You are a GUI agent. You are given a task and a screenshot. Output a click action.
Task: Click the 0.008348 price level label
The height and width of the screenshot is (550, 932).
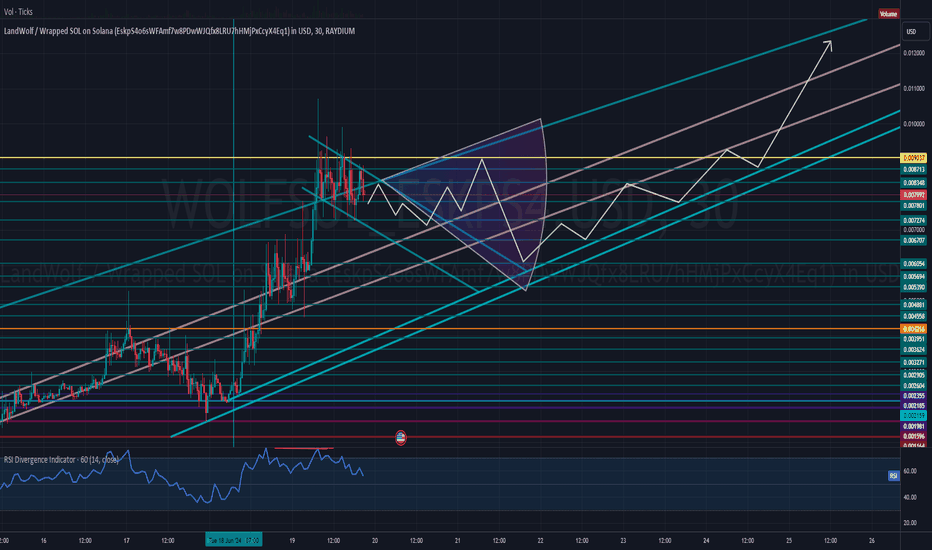point(914,183)
